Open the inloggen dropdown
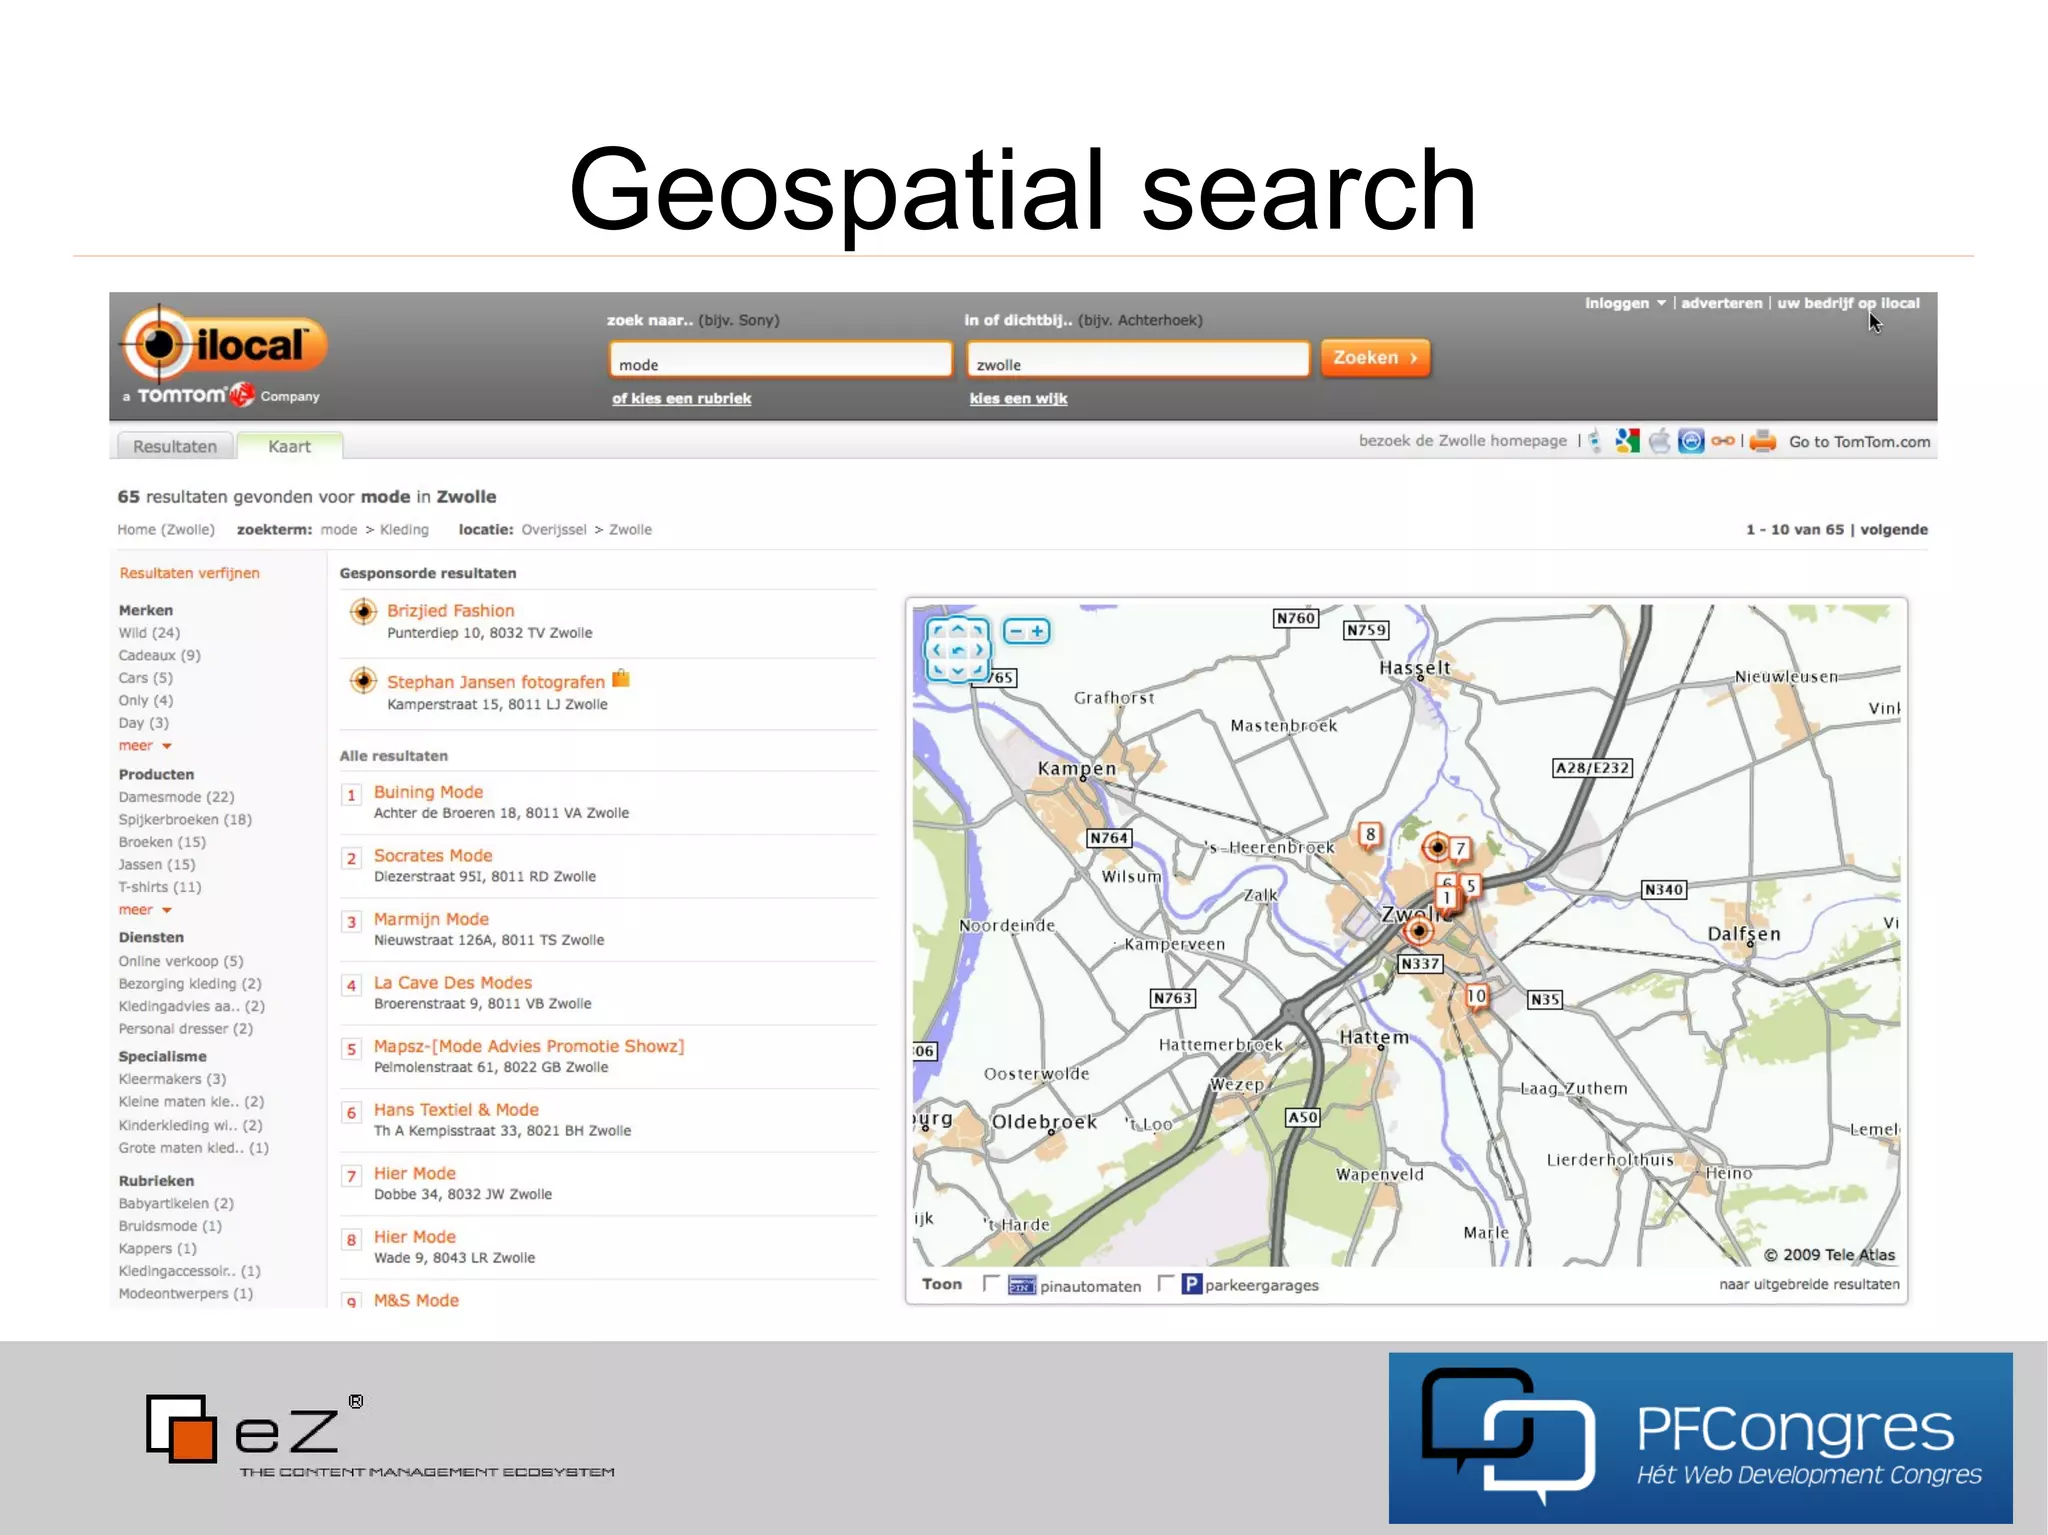Image resolution: width=2048 pixels, height=1535 pixels. click(x=1625, y=303)
